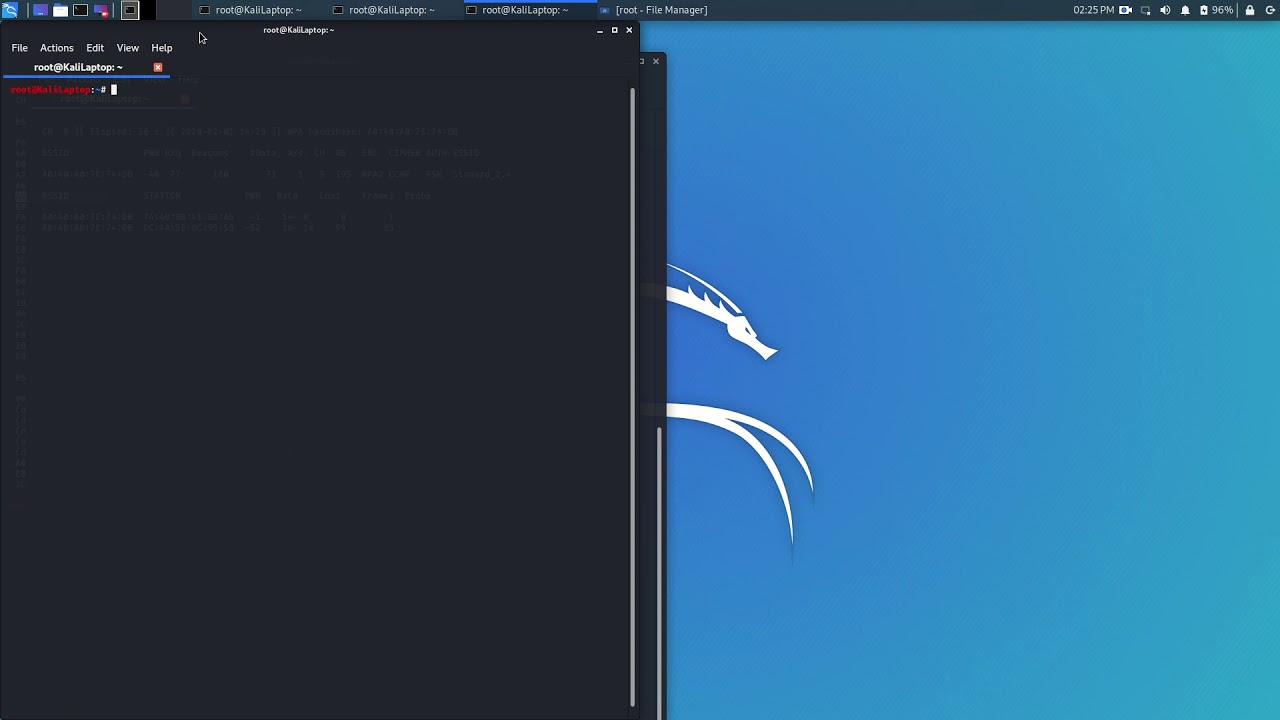The height and width of the screenshot is (720, 1280).
Task: Open the volume control tray icon
Action: (1165, 10)
